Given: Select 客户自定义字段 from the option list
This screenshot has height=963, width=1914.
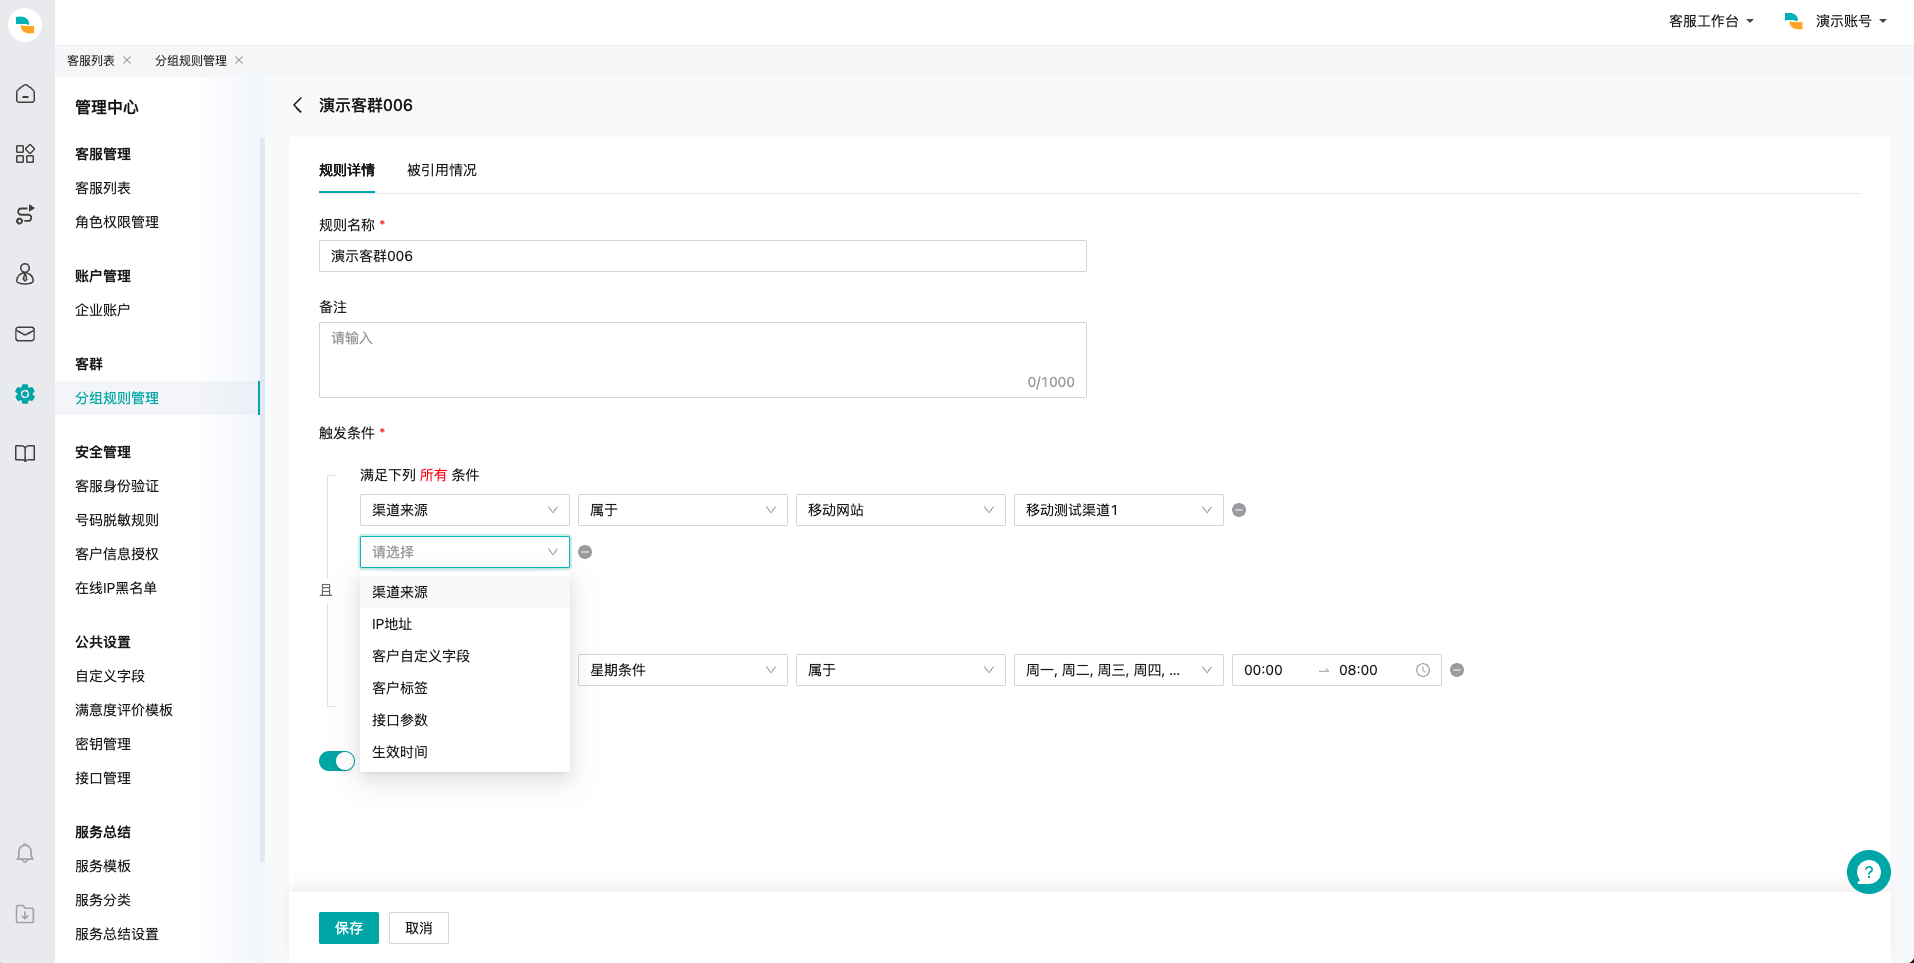Looking at the screenshot, I should (465, 656).
